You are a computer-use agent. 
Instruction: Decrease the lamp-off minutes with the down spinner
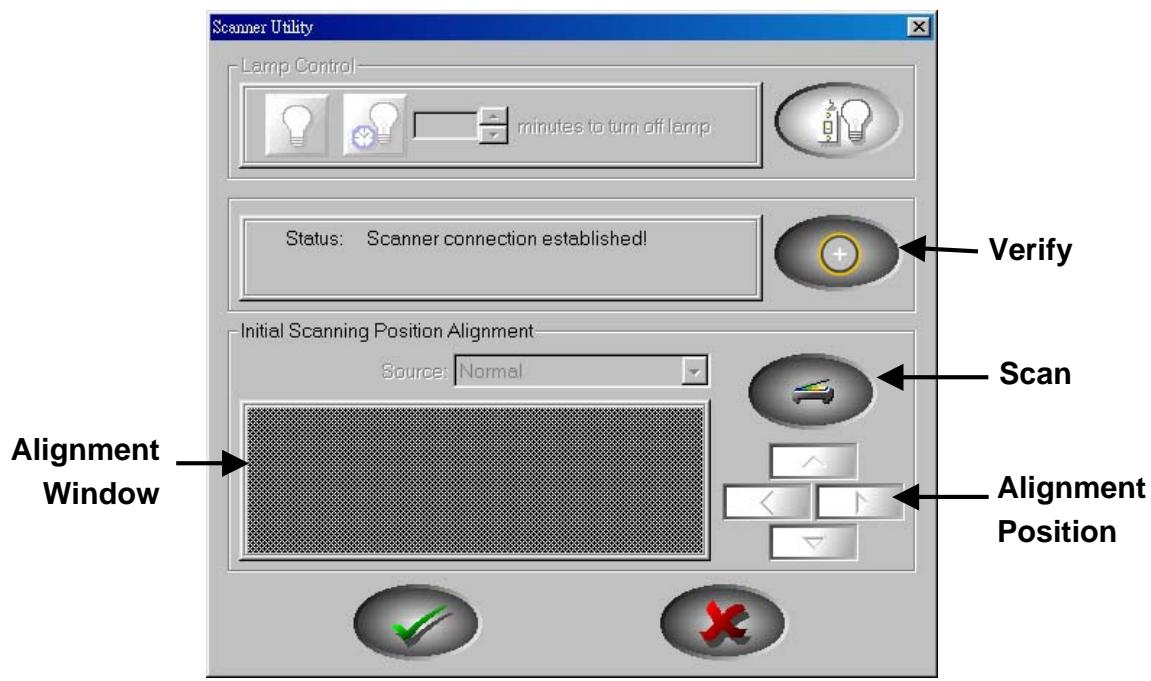(493, 134)
